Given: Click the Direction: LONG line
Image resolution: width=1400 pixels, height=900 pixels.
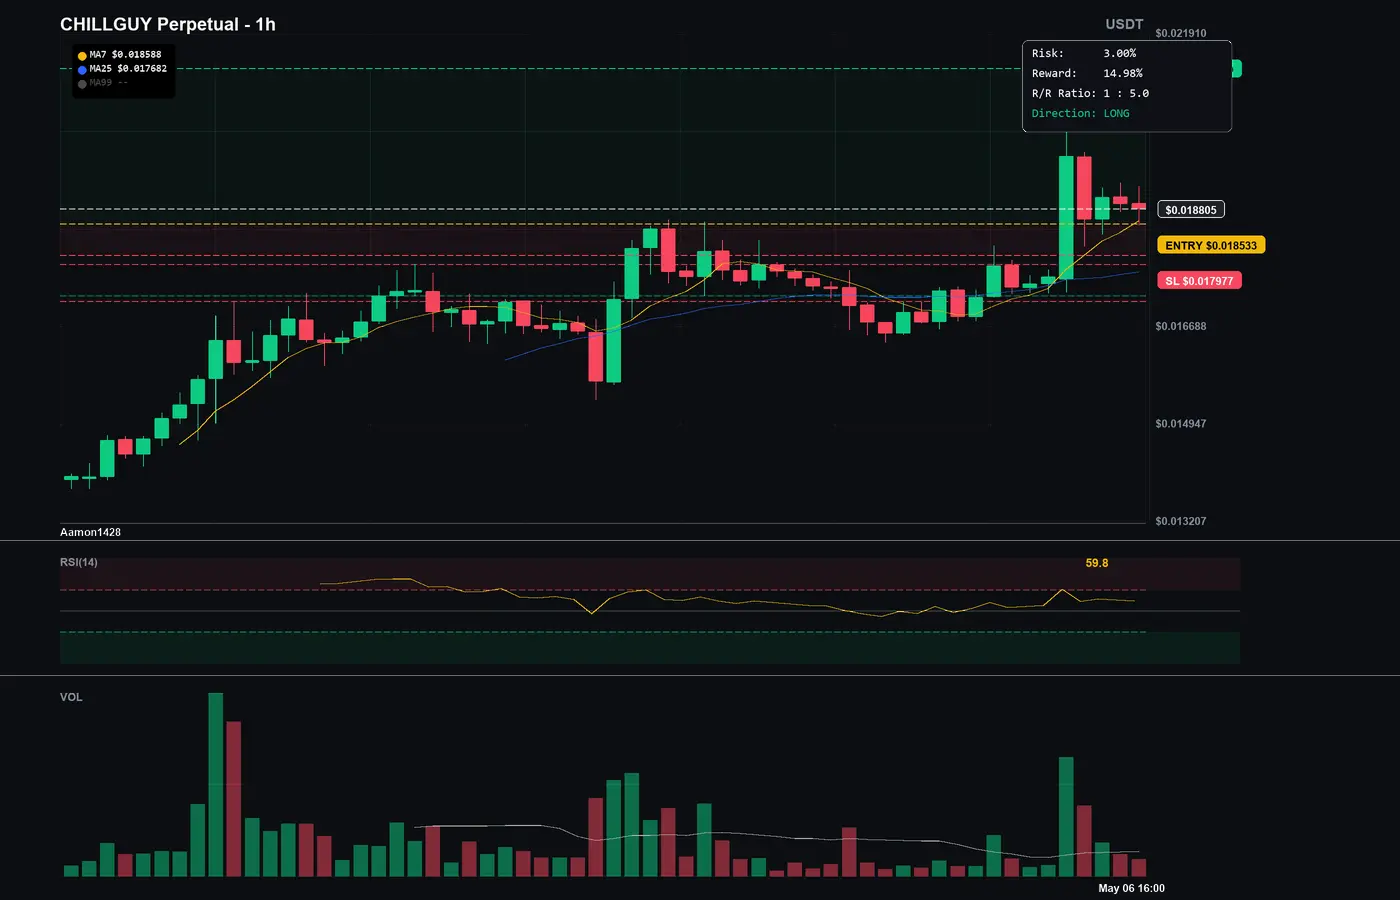Looking at the screenshot, I should tap(1081, 113).
